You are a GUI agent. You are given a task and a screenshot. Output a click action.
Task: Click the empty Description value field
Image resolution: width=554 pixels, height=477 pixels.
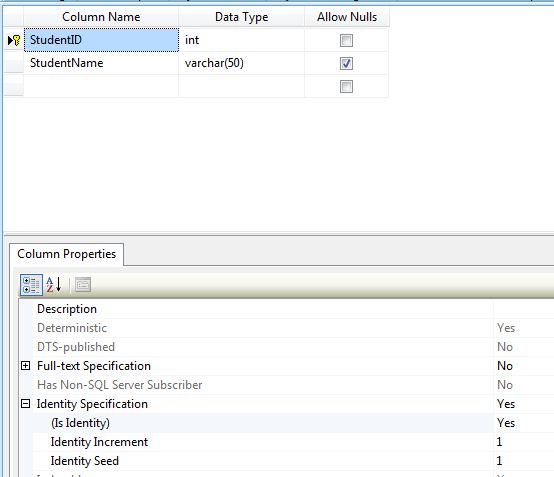pos(524,309)
